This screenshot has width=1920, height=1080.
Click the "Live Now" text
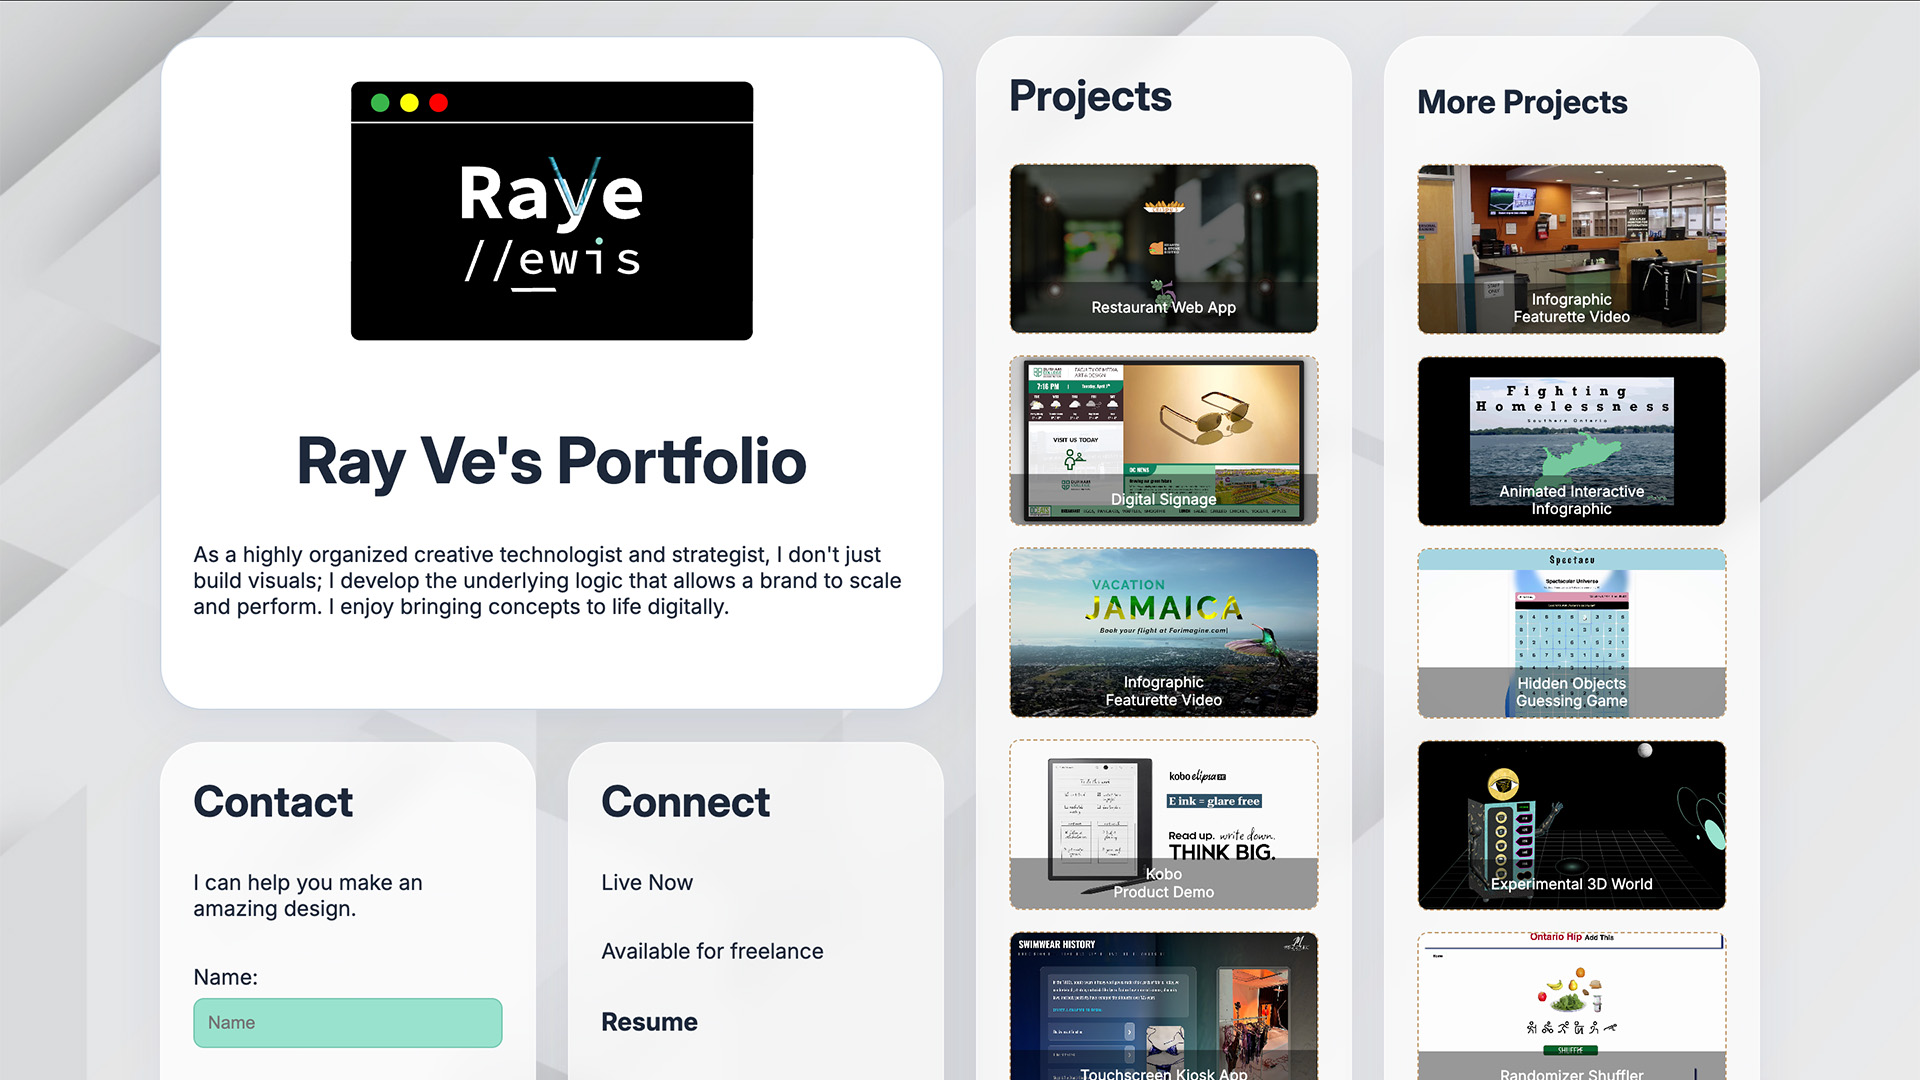[647, 883]
